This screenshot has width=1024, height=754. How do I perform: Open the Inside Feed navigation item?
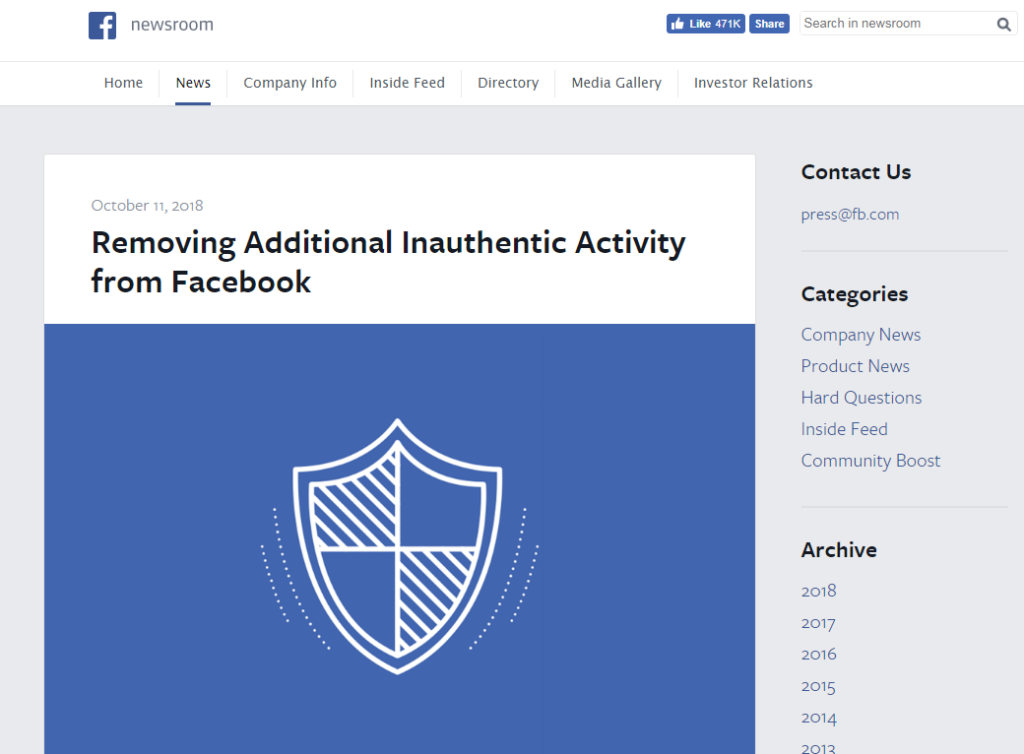click(407, 83)
